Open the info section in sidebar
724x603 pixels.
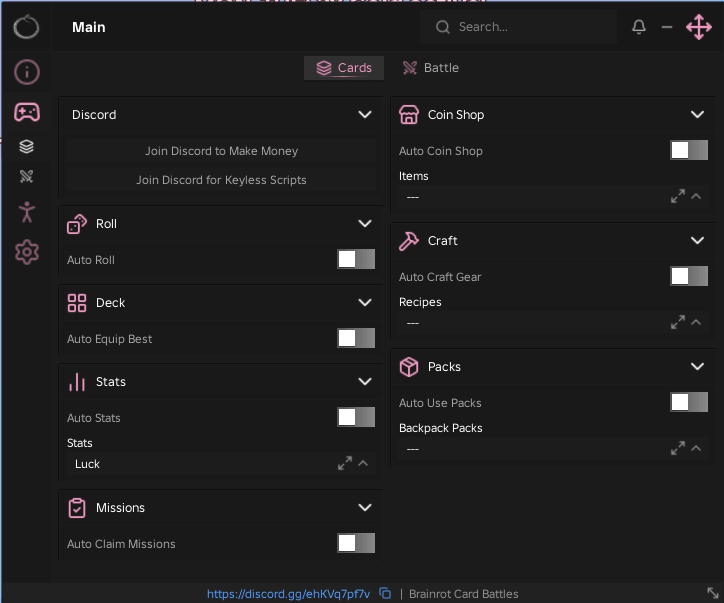pyautogui.click(x=27, y=72)
